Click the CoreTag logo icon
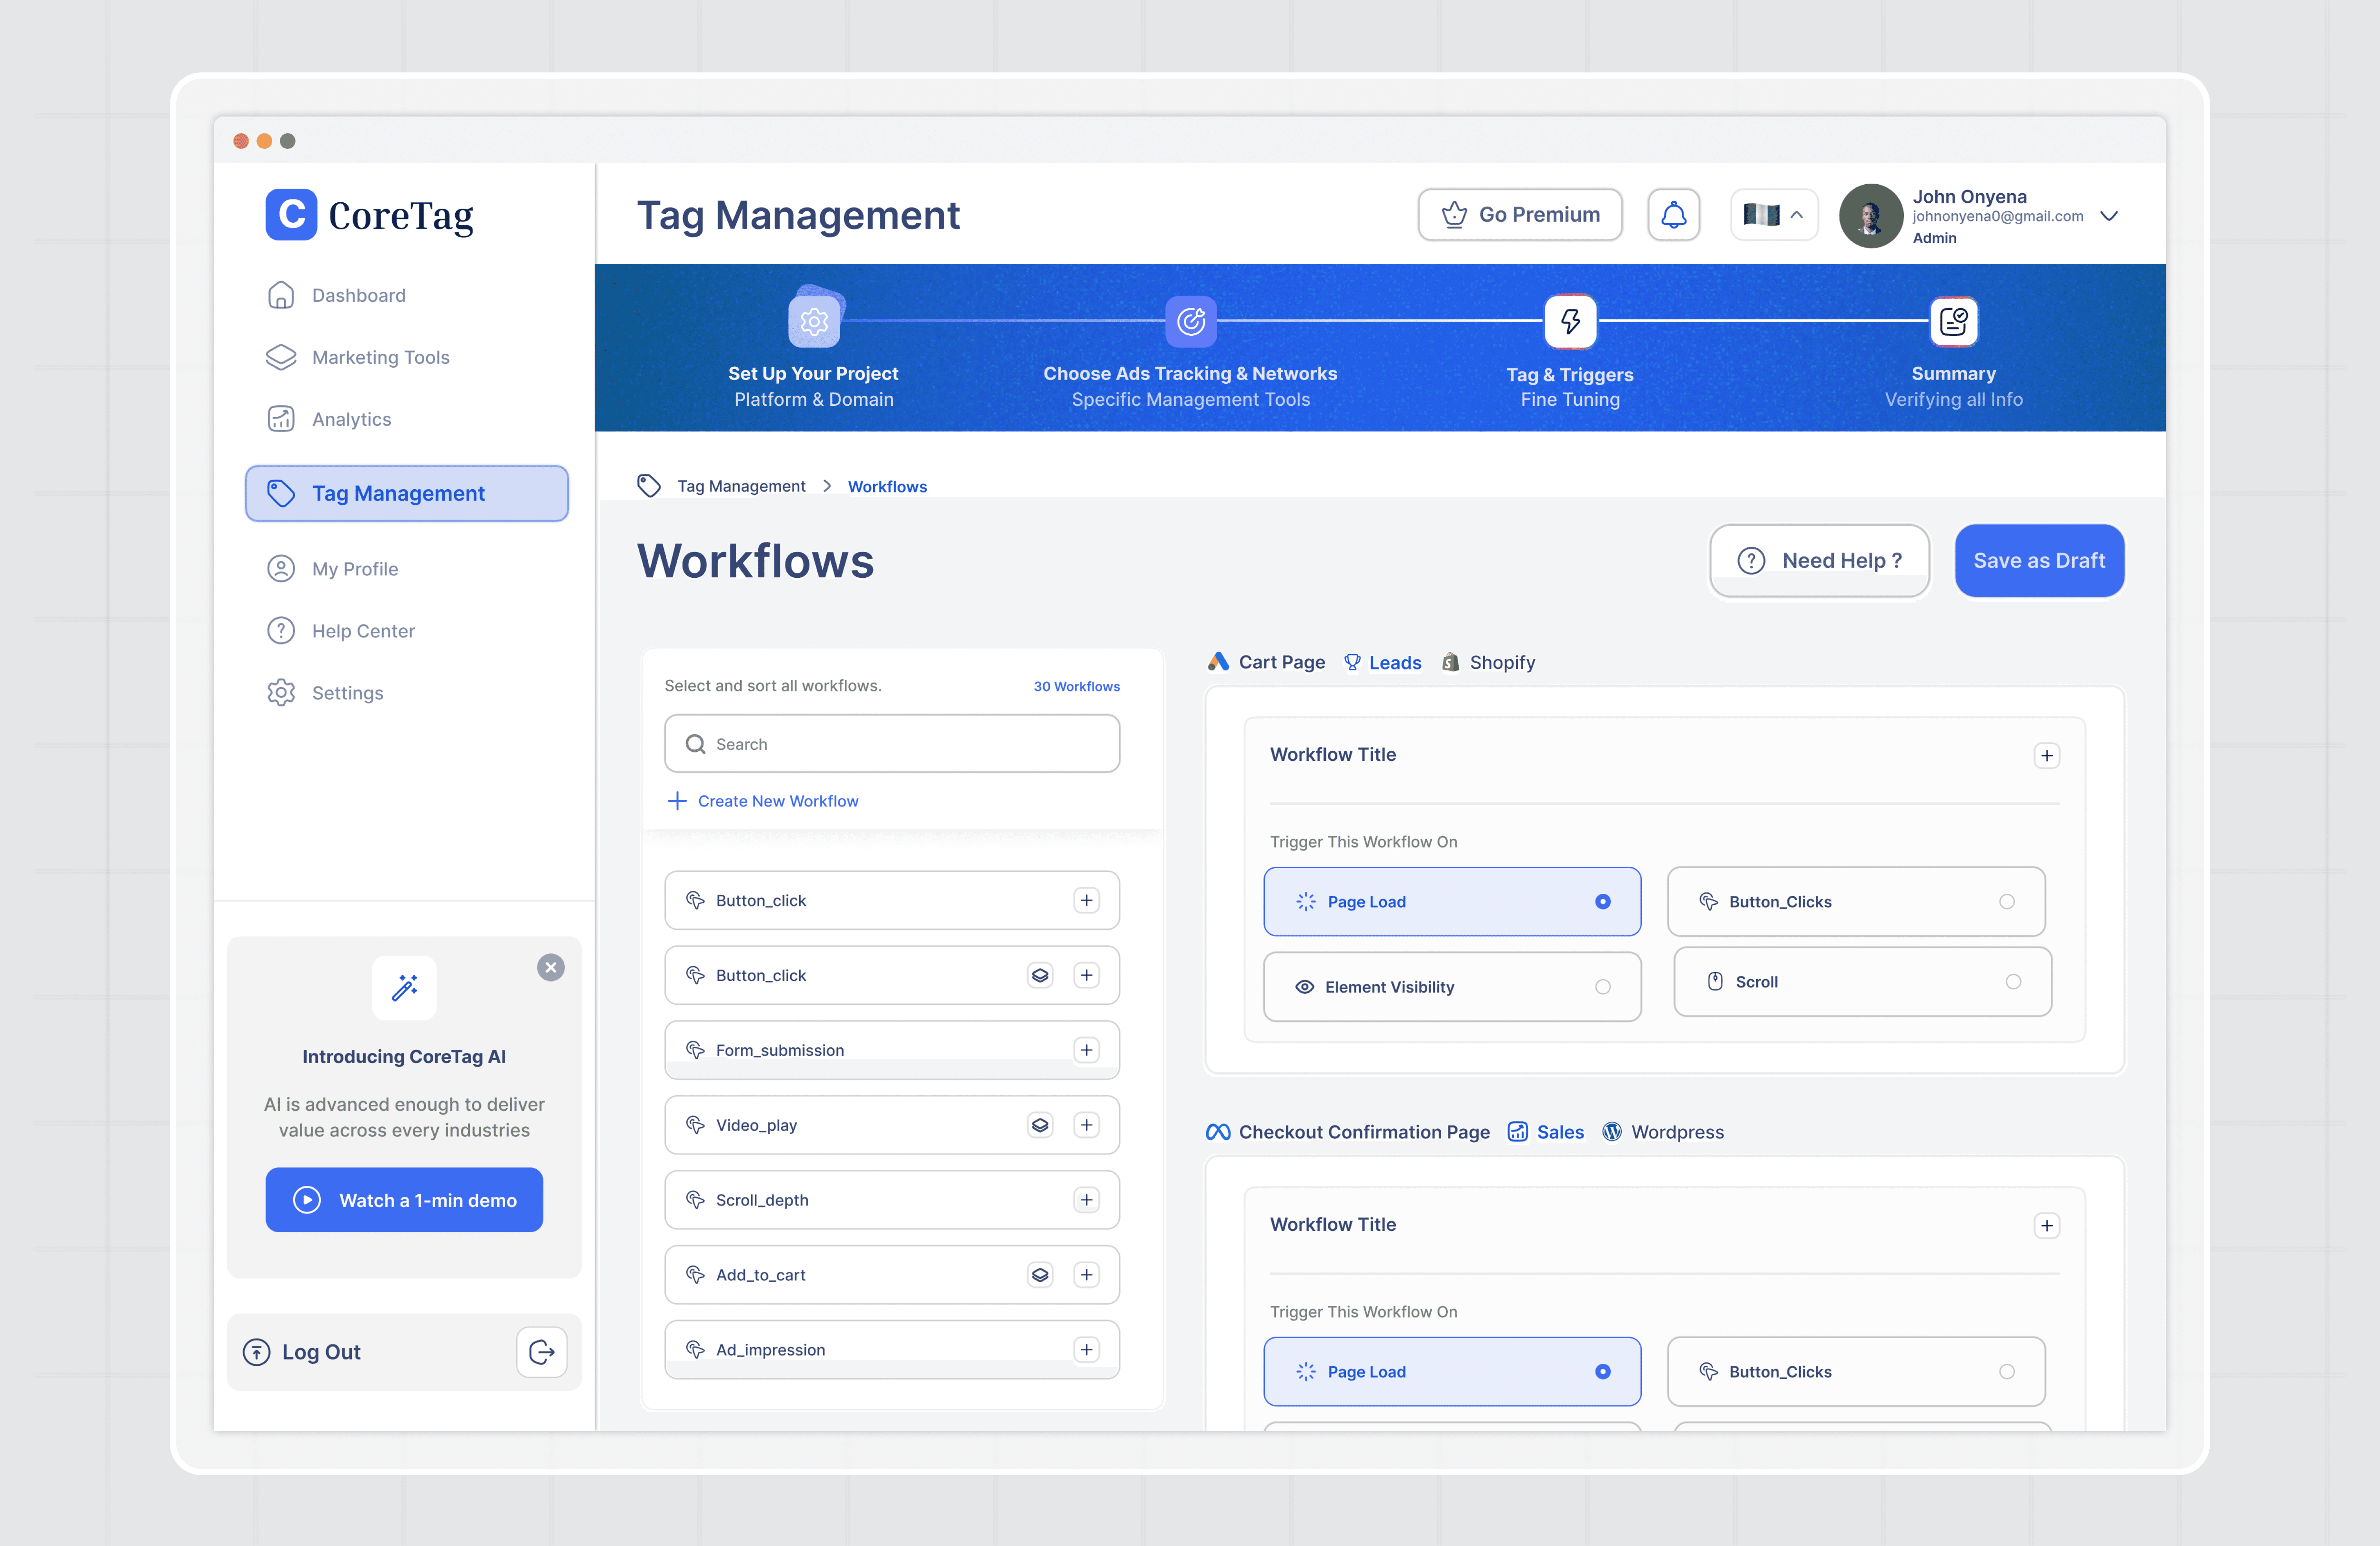The width and height of the screenshot is (2380, 1546). 291,214
